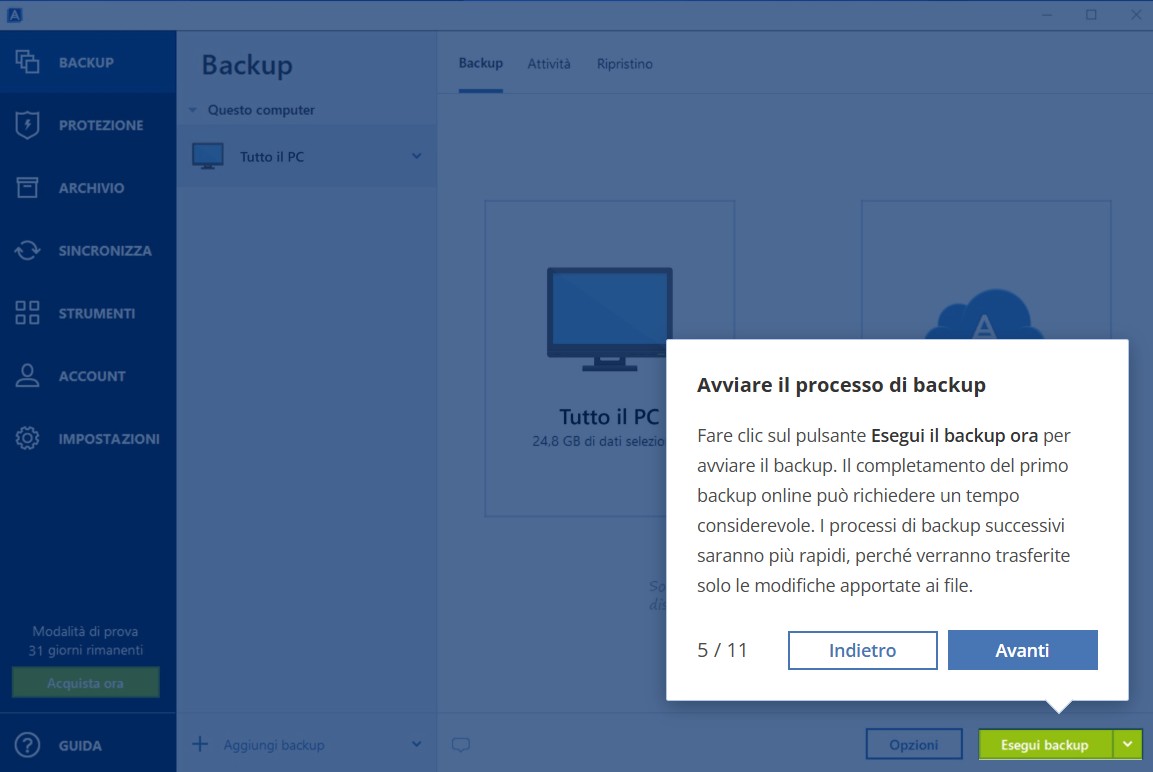Switch to the Ripristino tab
The height and width of the screenshot is (772, 1153).
tap(624, 64)
